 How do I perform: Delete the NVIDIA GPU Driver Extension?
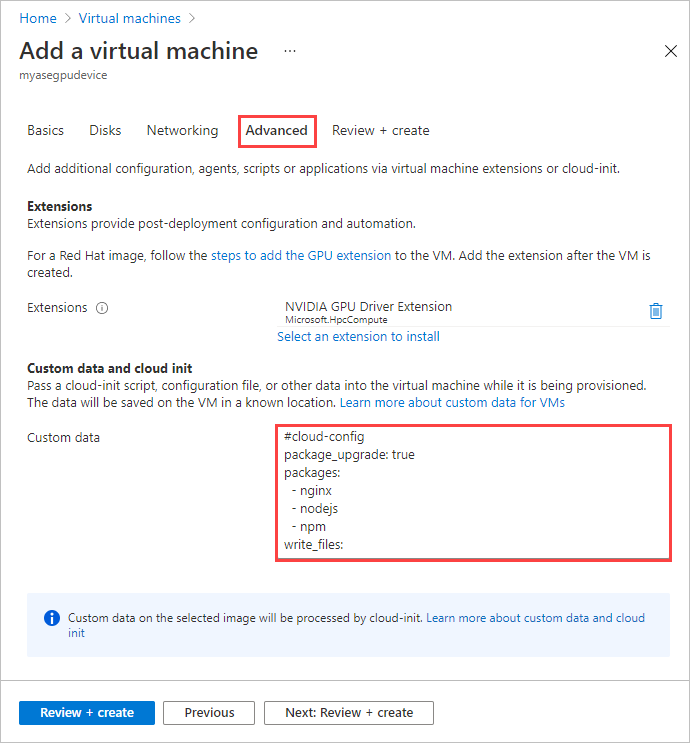point(656,311)
